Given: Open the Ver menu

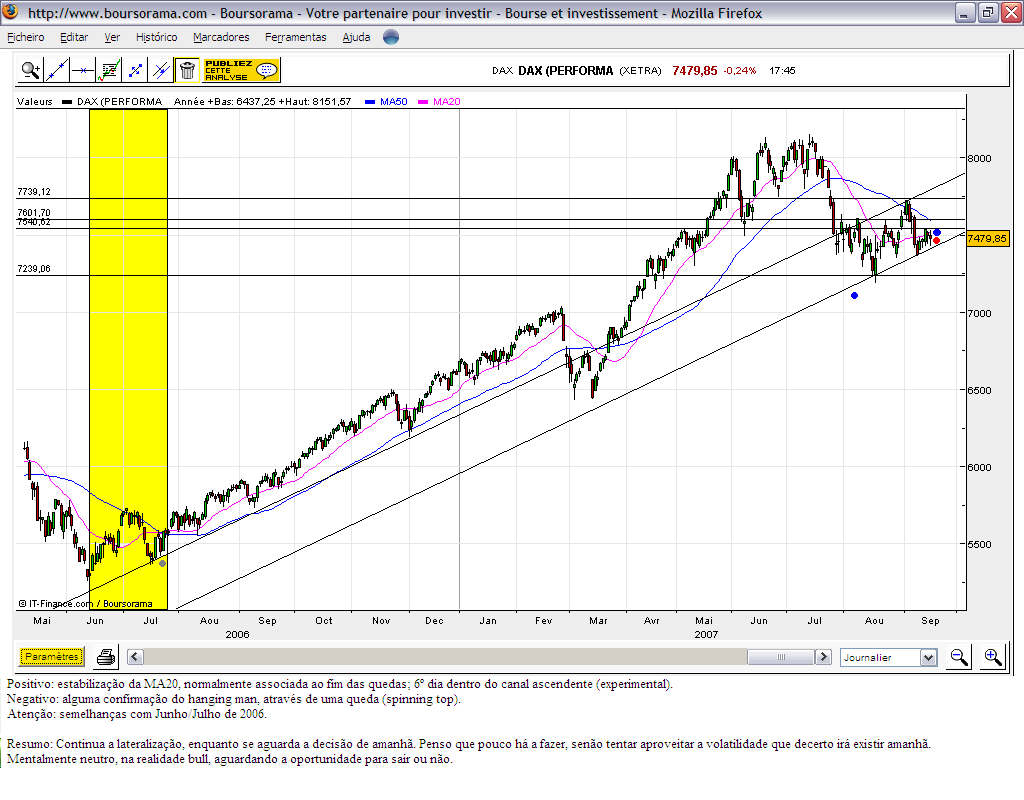Looking at the screenshot, I should (x=112, y=37).
